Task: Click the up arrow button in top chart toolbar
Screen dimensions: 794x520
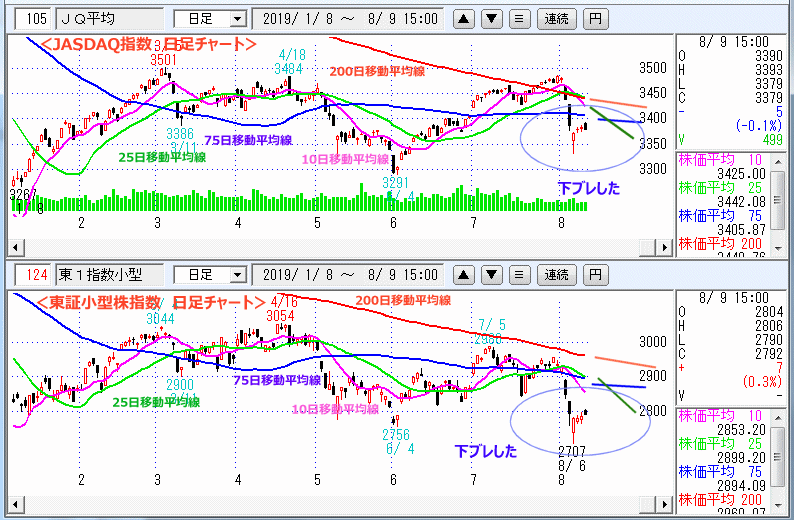Action: [464, 19]
